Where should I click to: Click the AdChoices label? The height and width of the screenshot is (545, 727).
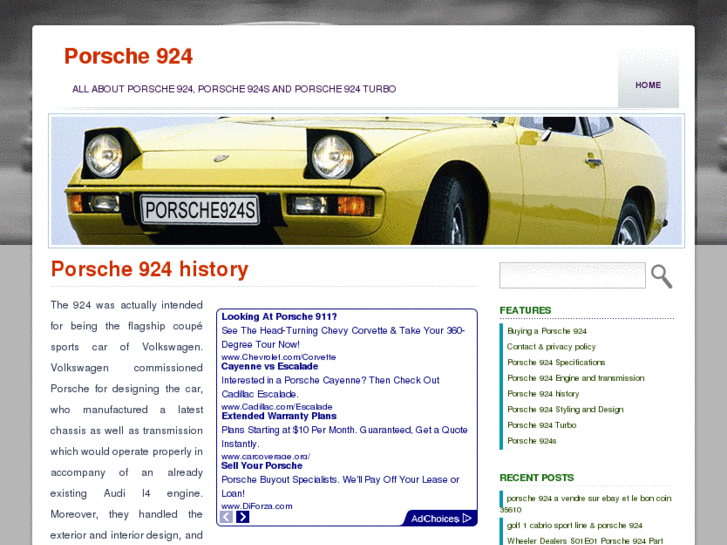(x=434, y=519)
